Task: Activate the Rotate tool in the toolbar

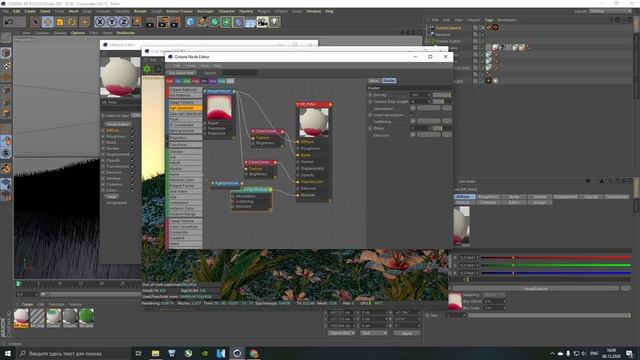Action: coord(72,22)
